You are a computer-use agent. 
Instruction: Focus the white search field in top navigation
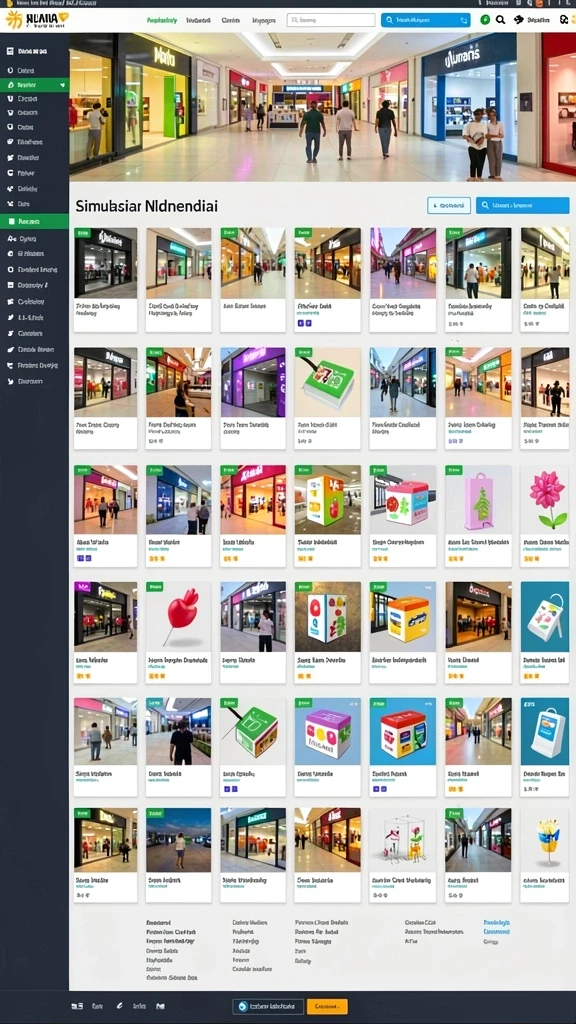point(330,20)
